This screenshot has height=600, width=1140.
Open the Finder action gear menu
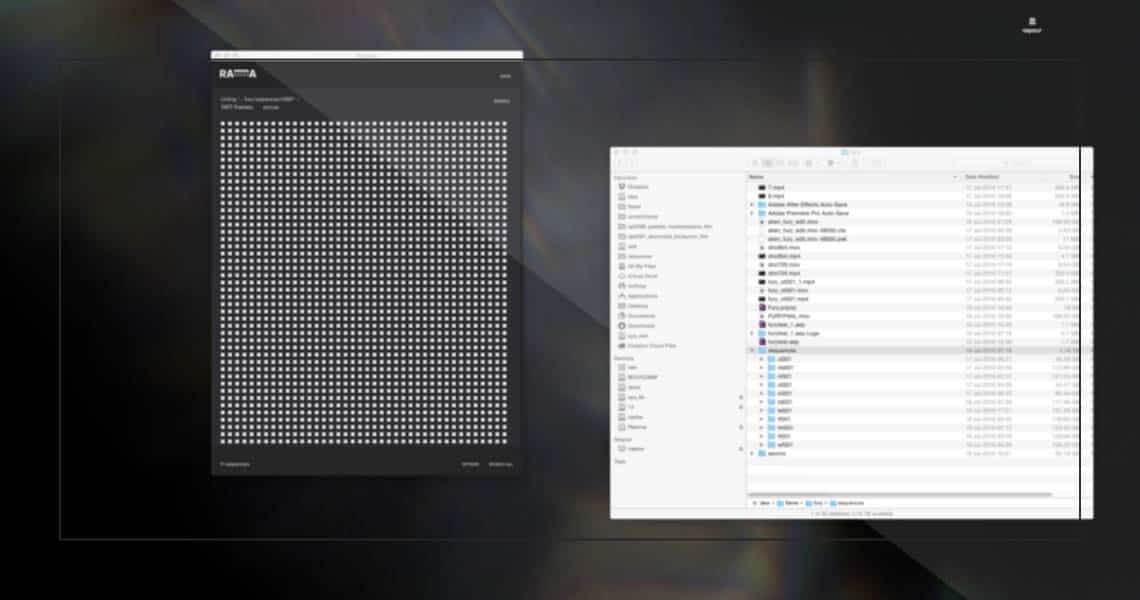coord(831,163)
